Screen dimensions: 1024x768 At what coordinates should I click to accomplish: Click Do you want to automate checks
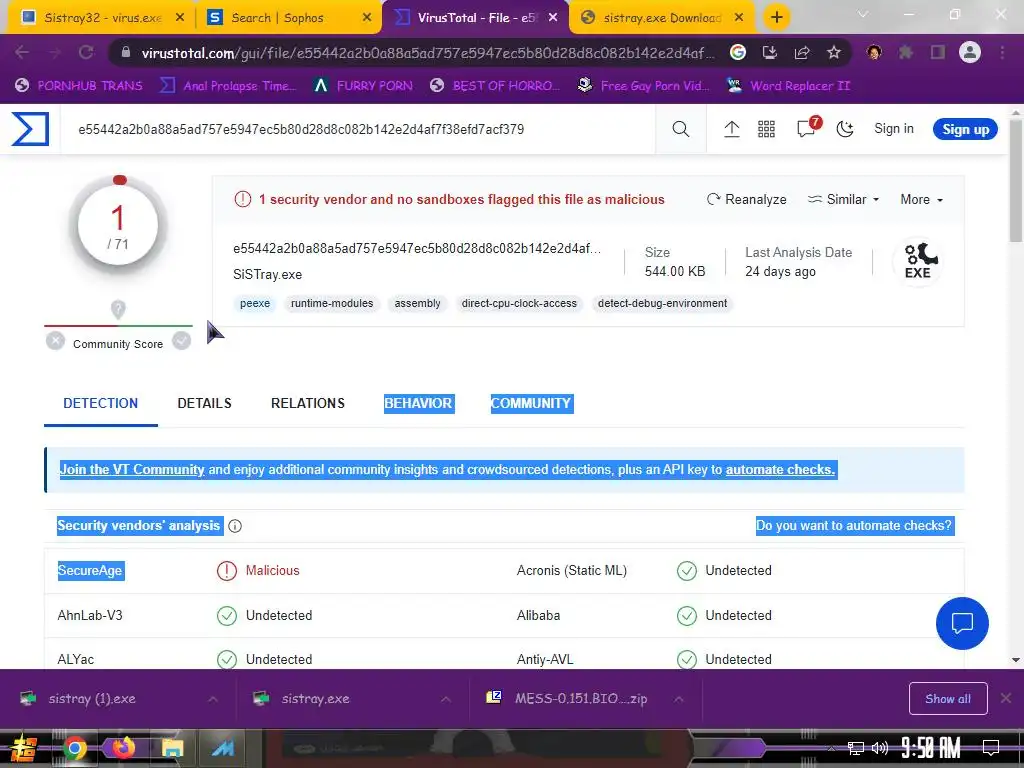tap(855, 526)
